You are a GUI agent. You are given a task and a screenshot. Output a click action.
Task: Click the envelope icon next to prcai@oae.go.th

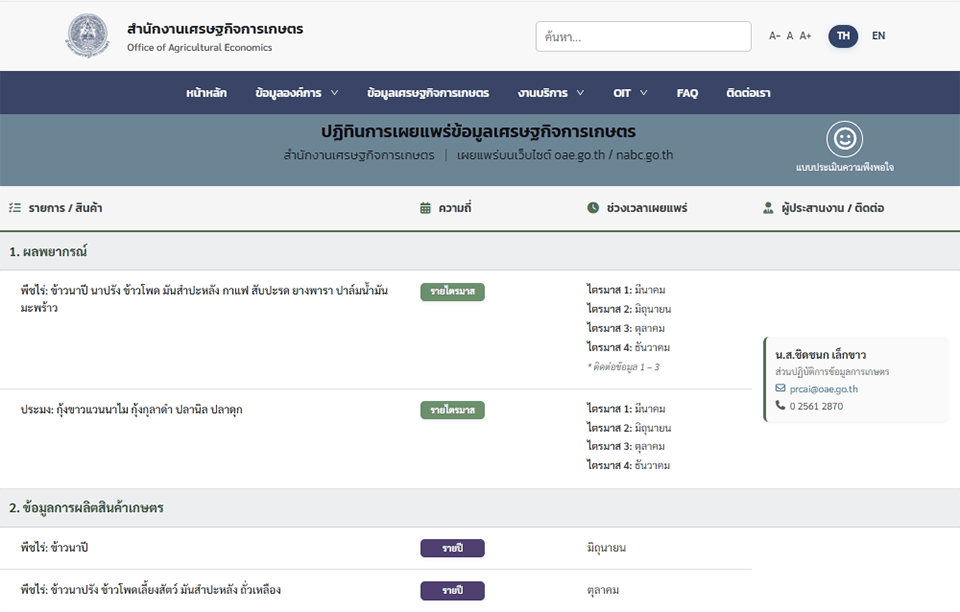tap(780, 388)
